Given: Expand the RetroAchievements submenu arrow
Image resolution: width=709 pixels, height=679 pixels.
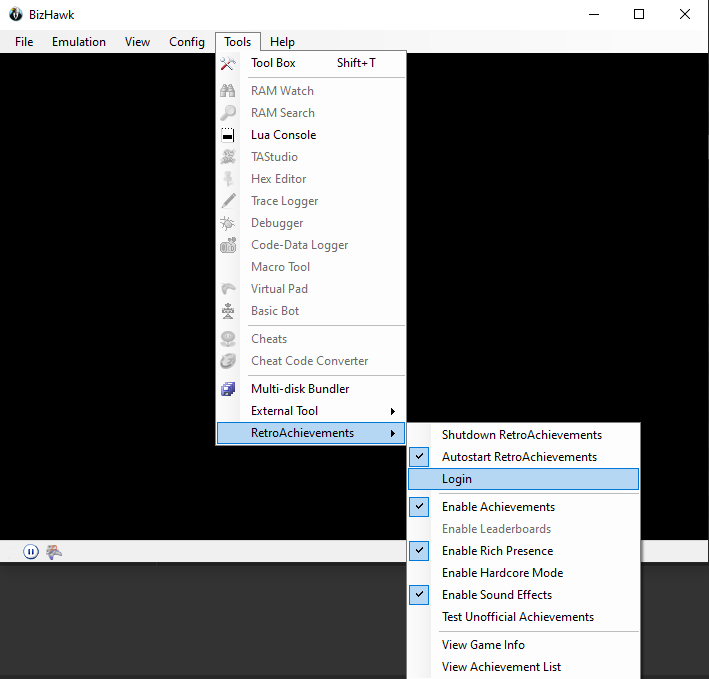Looking at the screenshot, I should pyautogui.click(x=392, y=434).
